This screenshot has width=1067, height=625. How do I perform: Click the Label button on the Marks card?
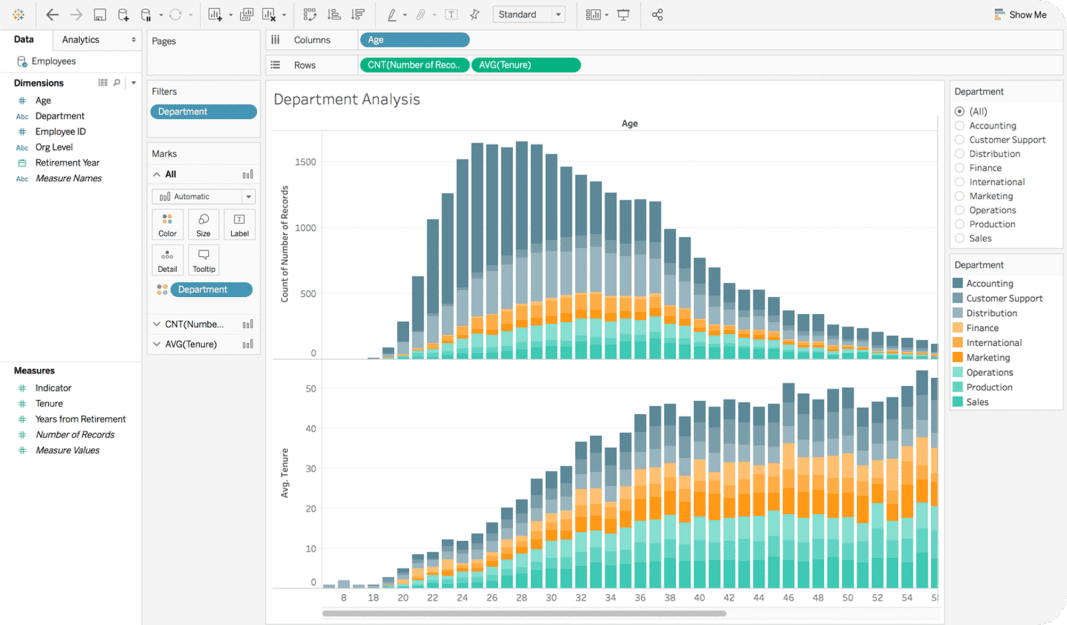point(239,224)
